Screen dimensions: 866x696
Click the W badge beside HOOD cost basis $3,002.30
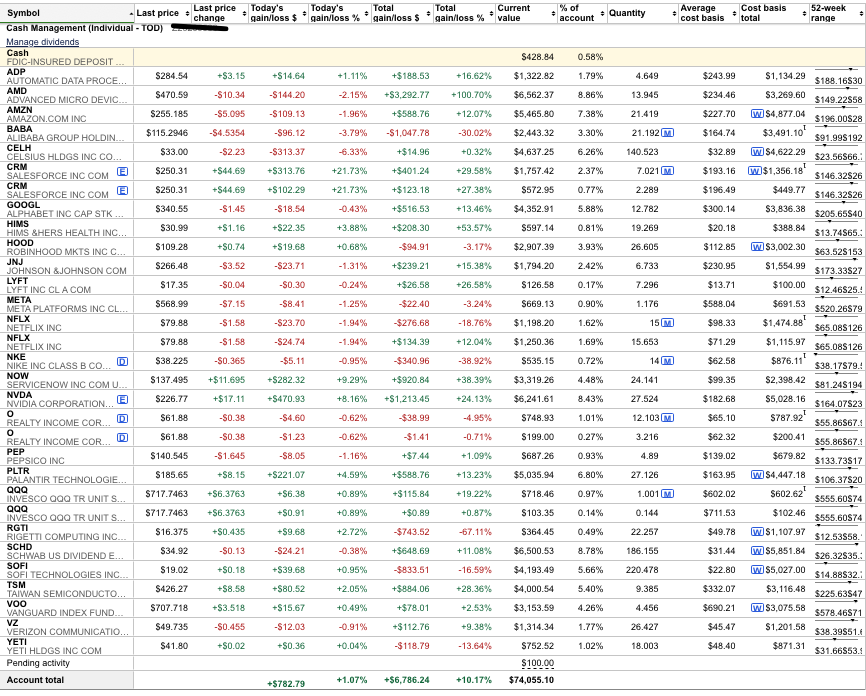click(757, 247)
